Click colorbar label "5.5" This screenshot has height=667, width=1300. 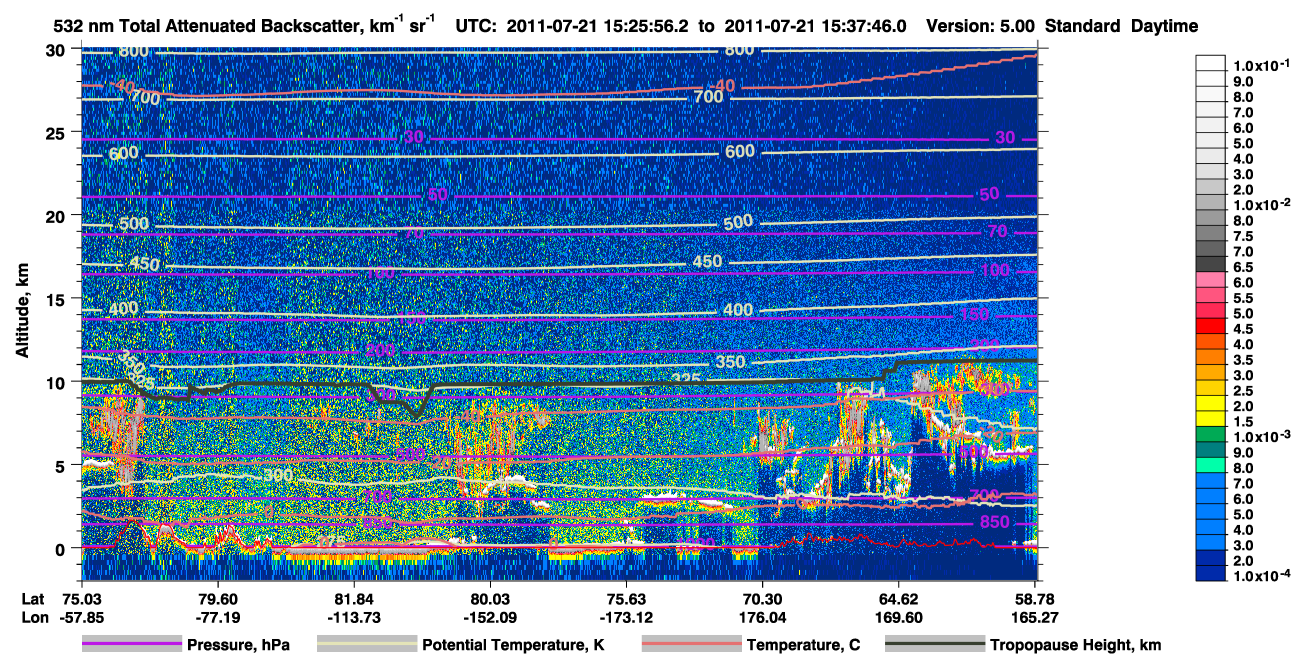pos(1244,298)
